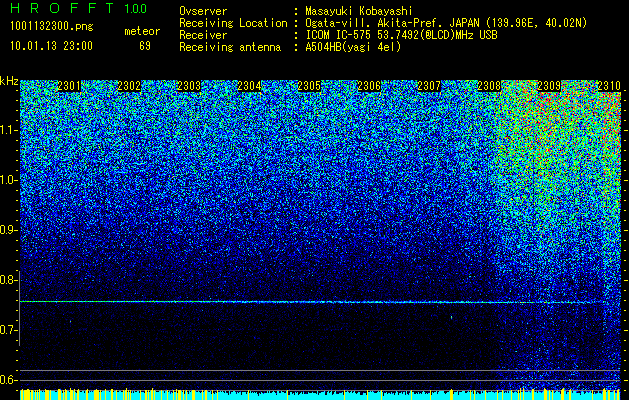Screen dimensions: 629x400
Task: Click the 2307 time marker
Action: pos(429,86)
